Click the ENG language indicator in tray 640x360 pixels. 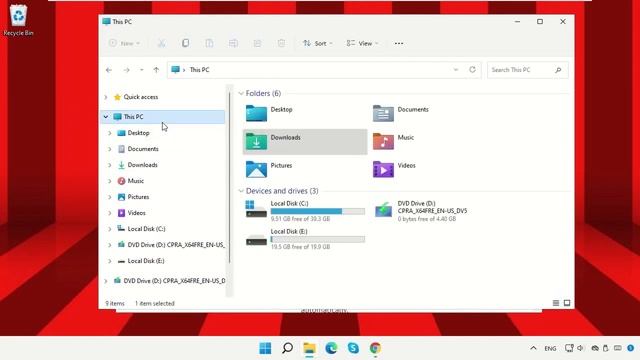click(550, 349)
